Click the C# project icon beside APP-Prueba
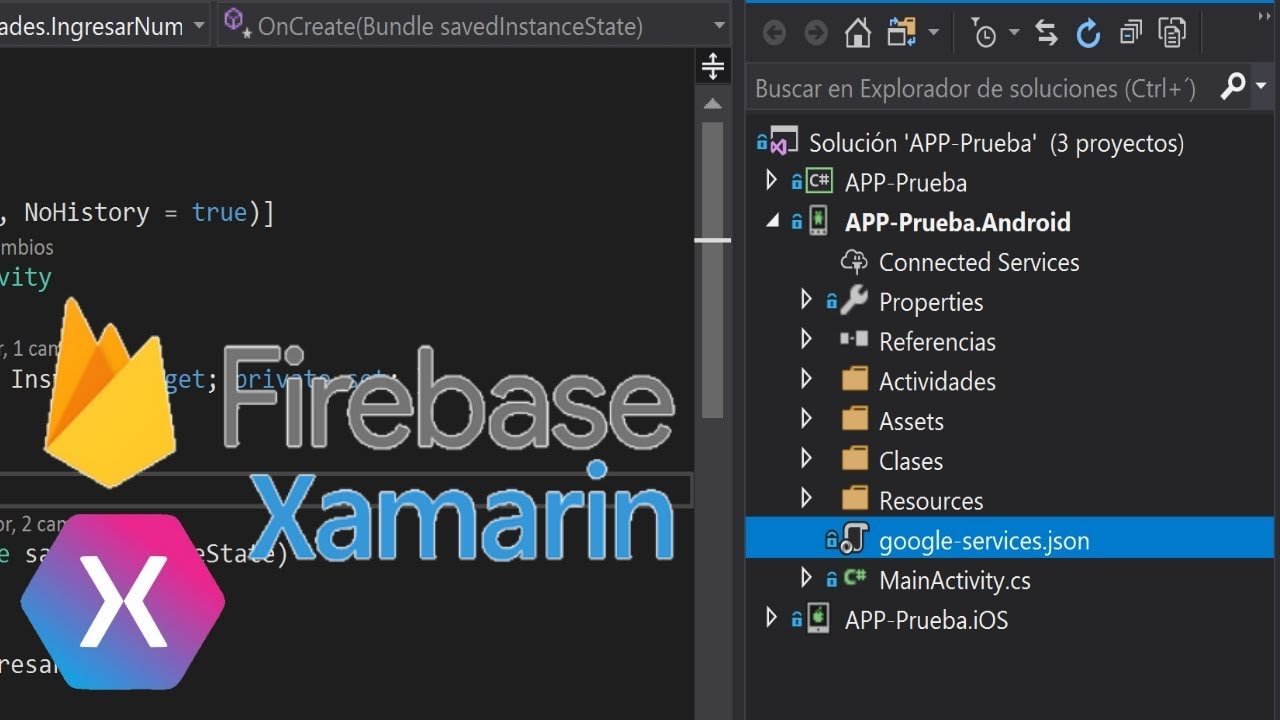 click(818, 182)
